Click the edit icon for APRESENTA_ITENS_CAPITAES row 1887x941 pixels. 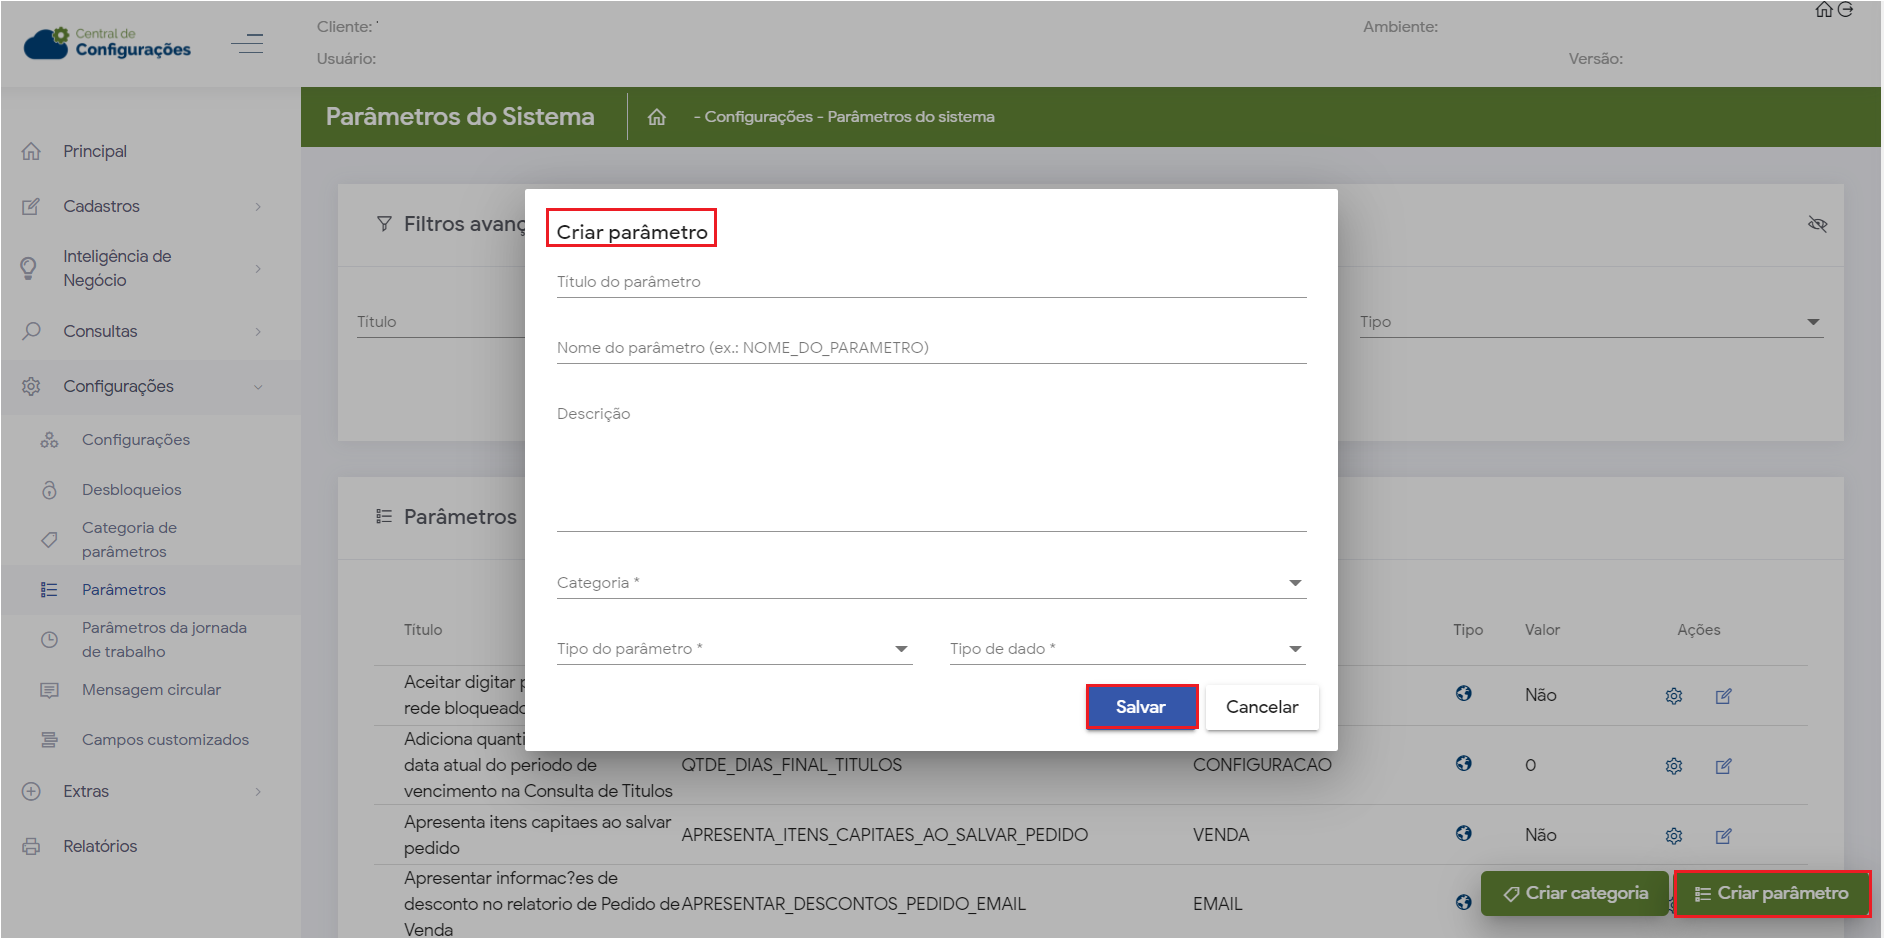[x=1723, y=836]
